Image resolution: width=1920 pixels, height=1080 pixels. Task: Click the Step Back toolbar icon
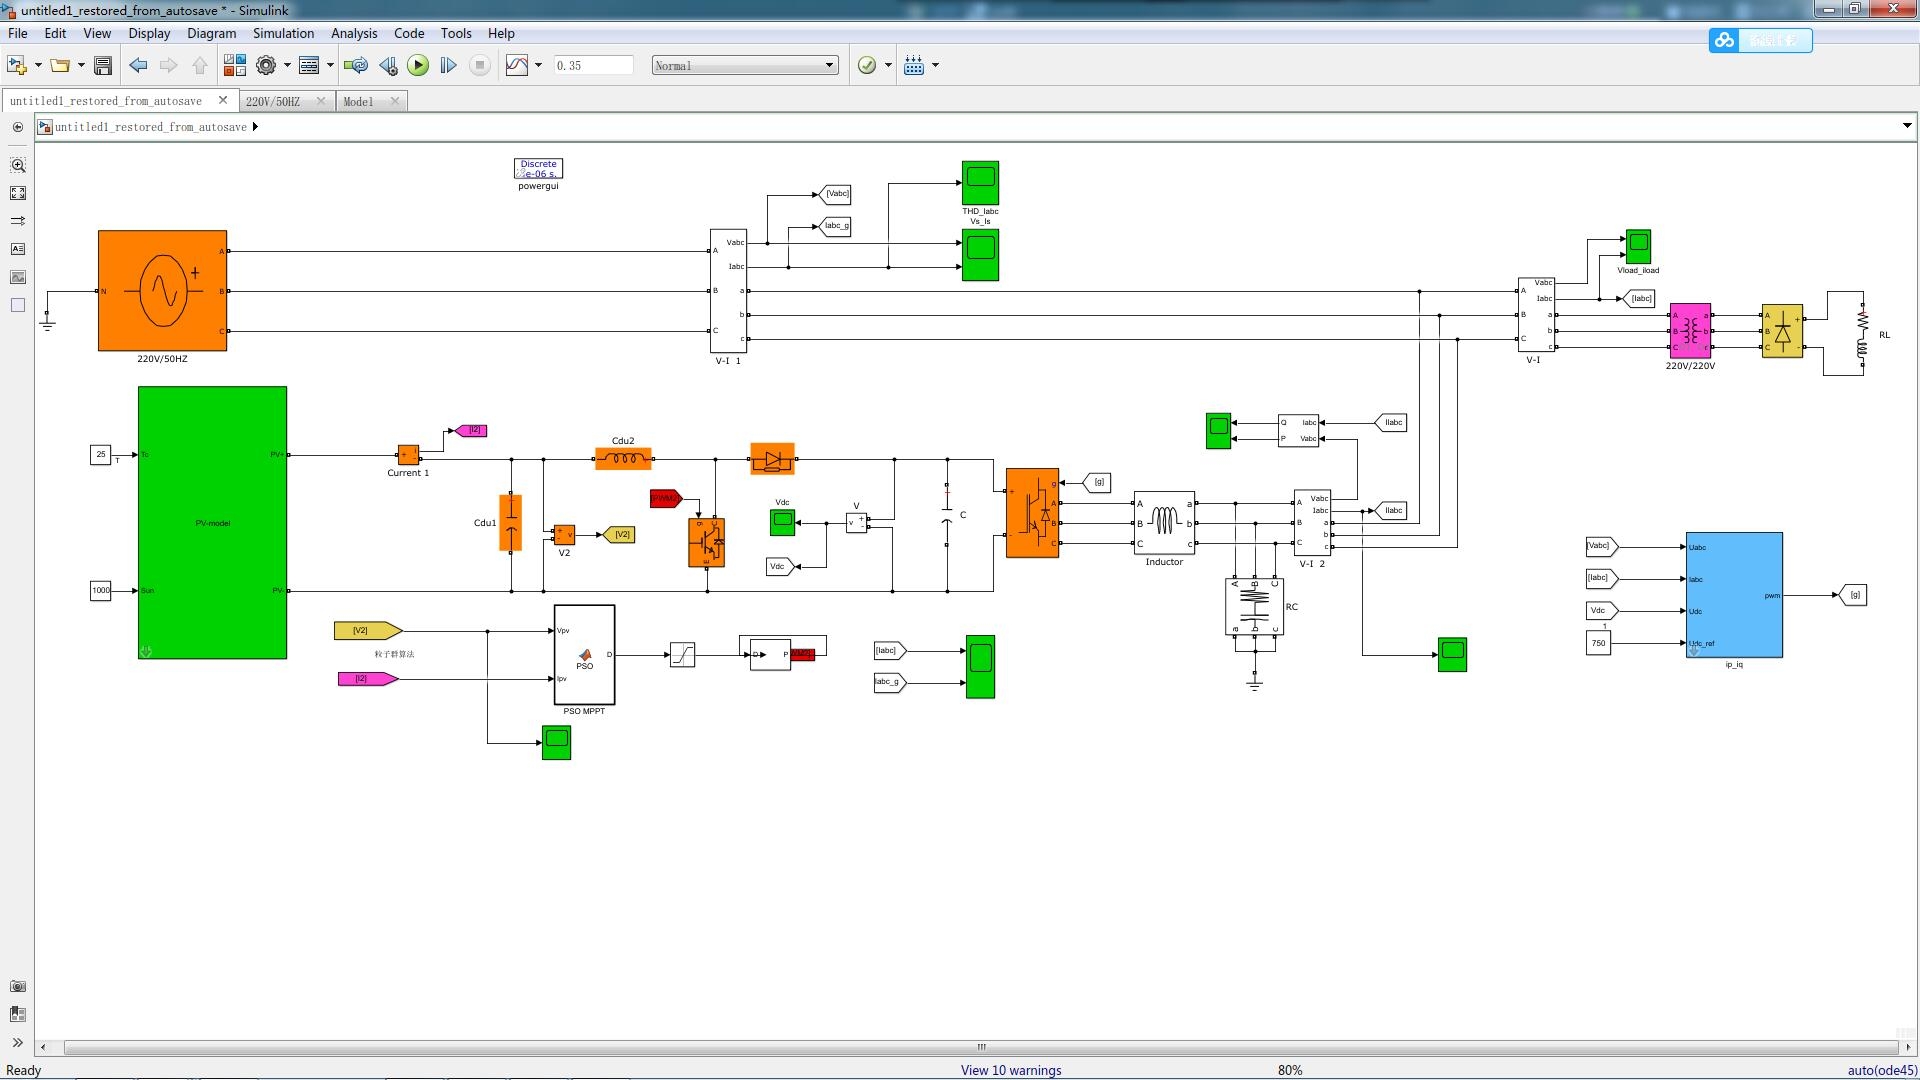(388, 65)
